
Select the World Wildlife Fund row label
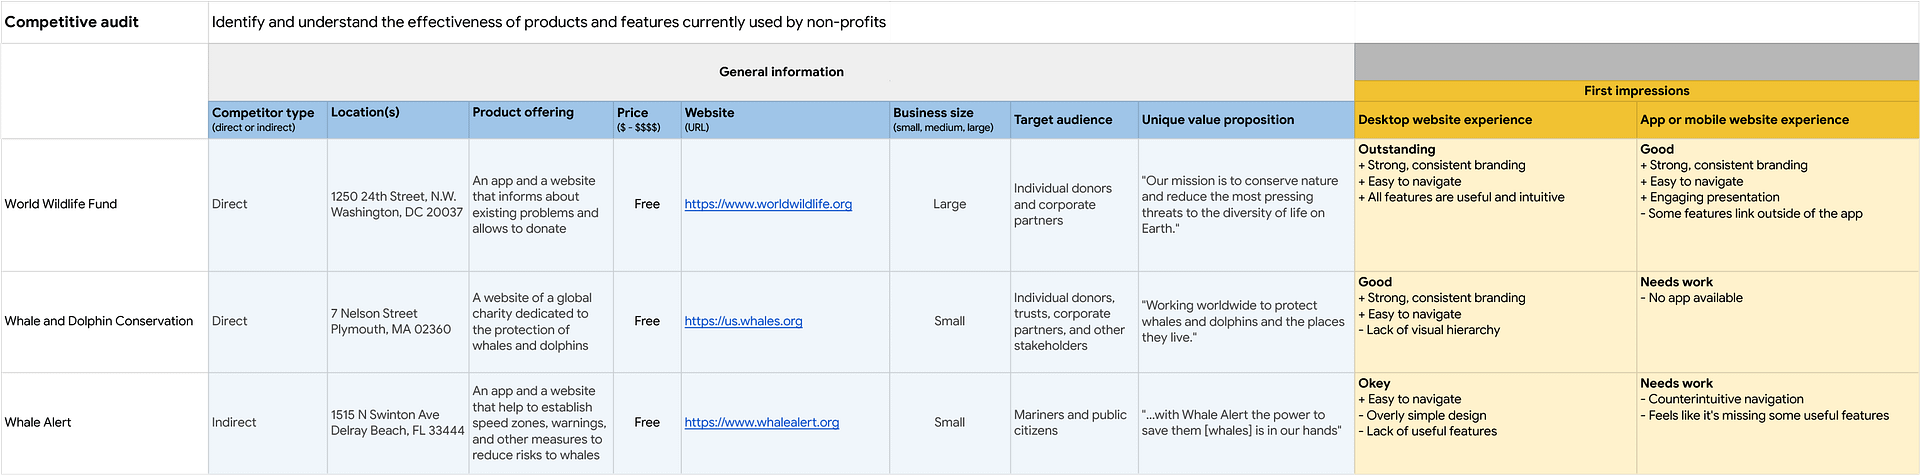pyautogui.click(x=61, y=204)
